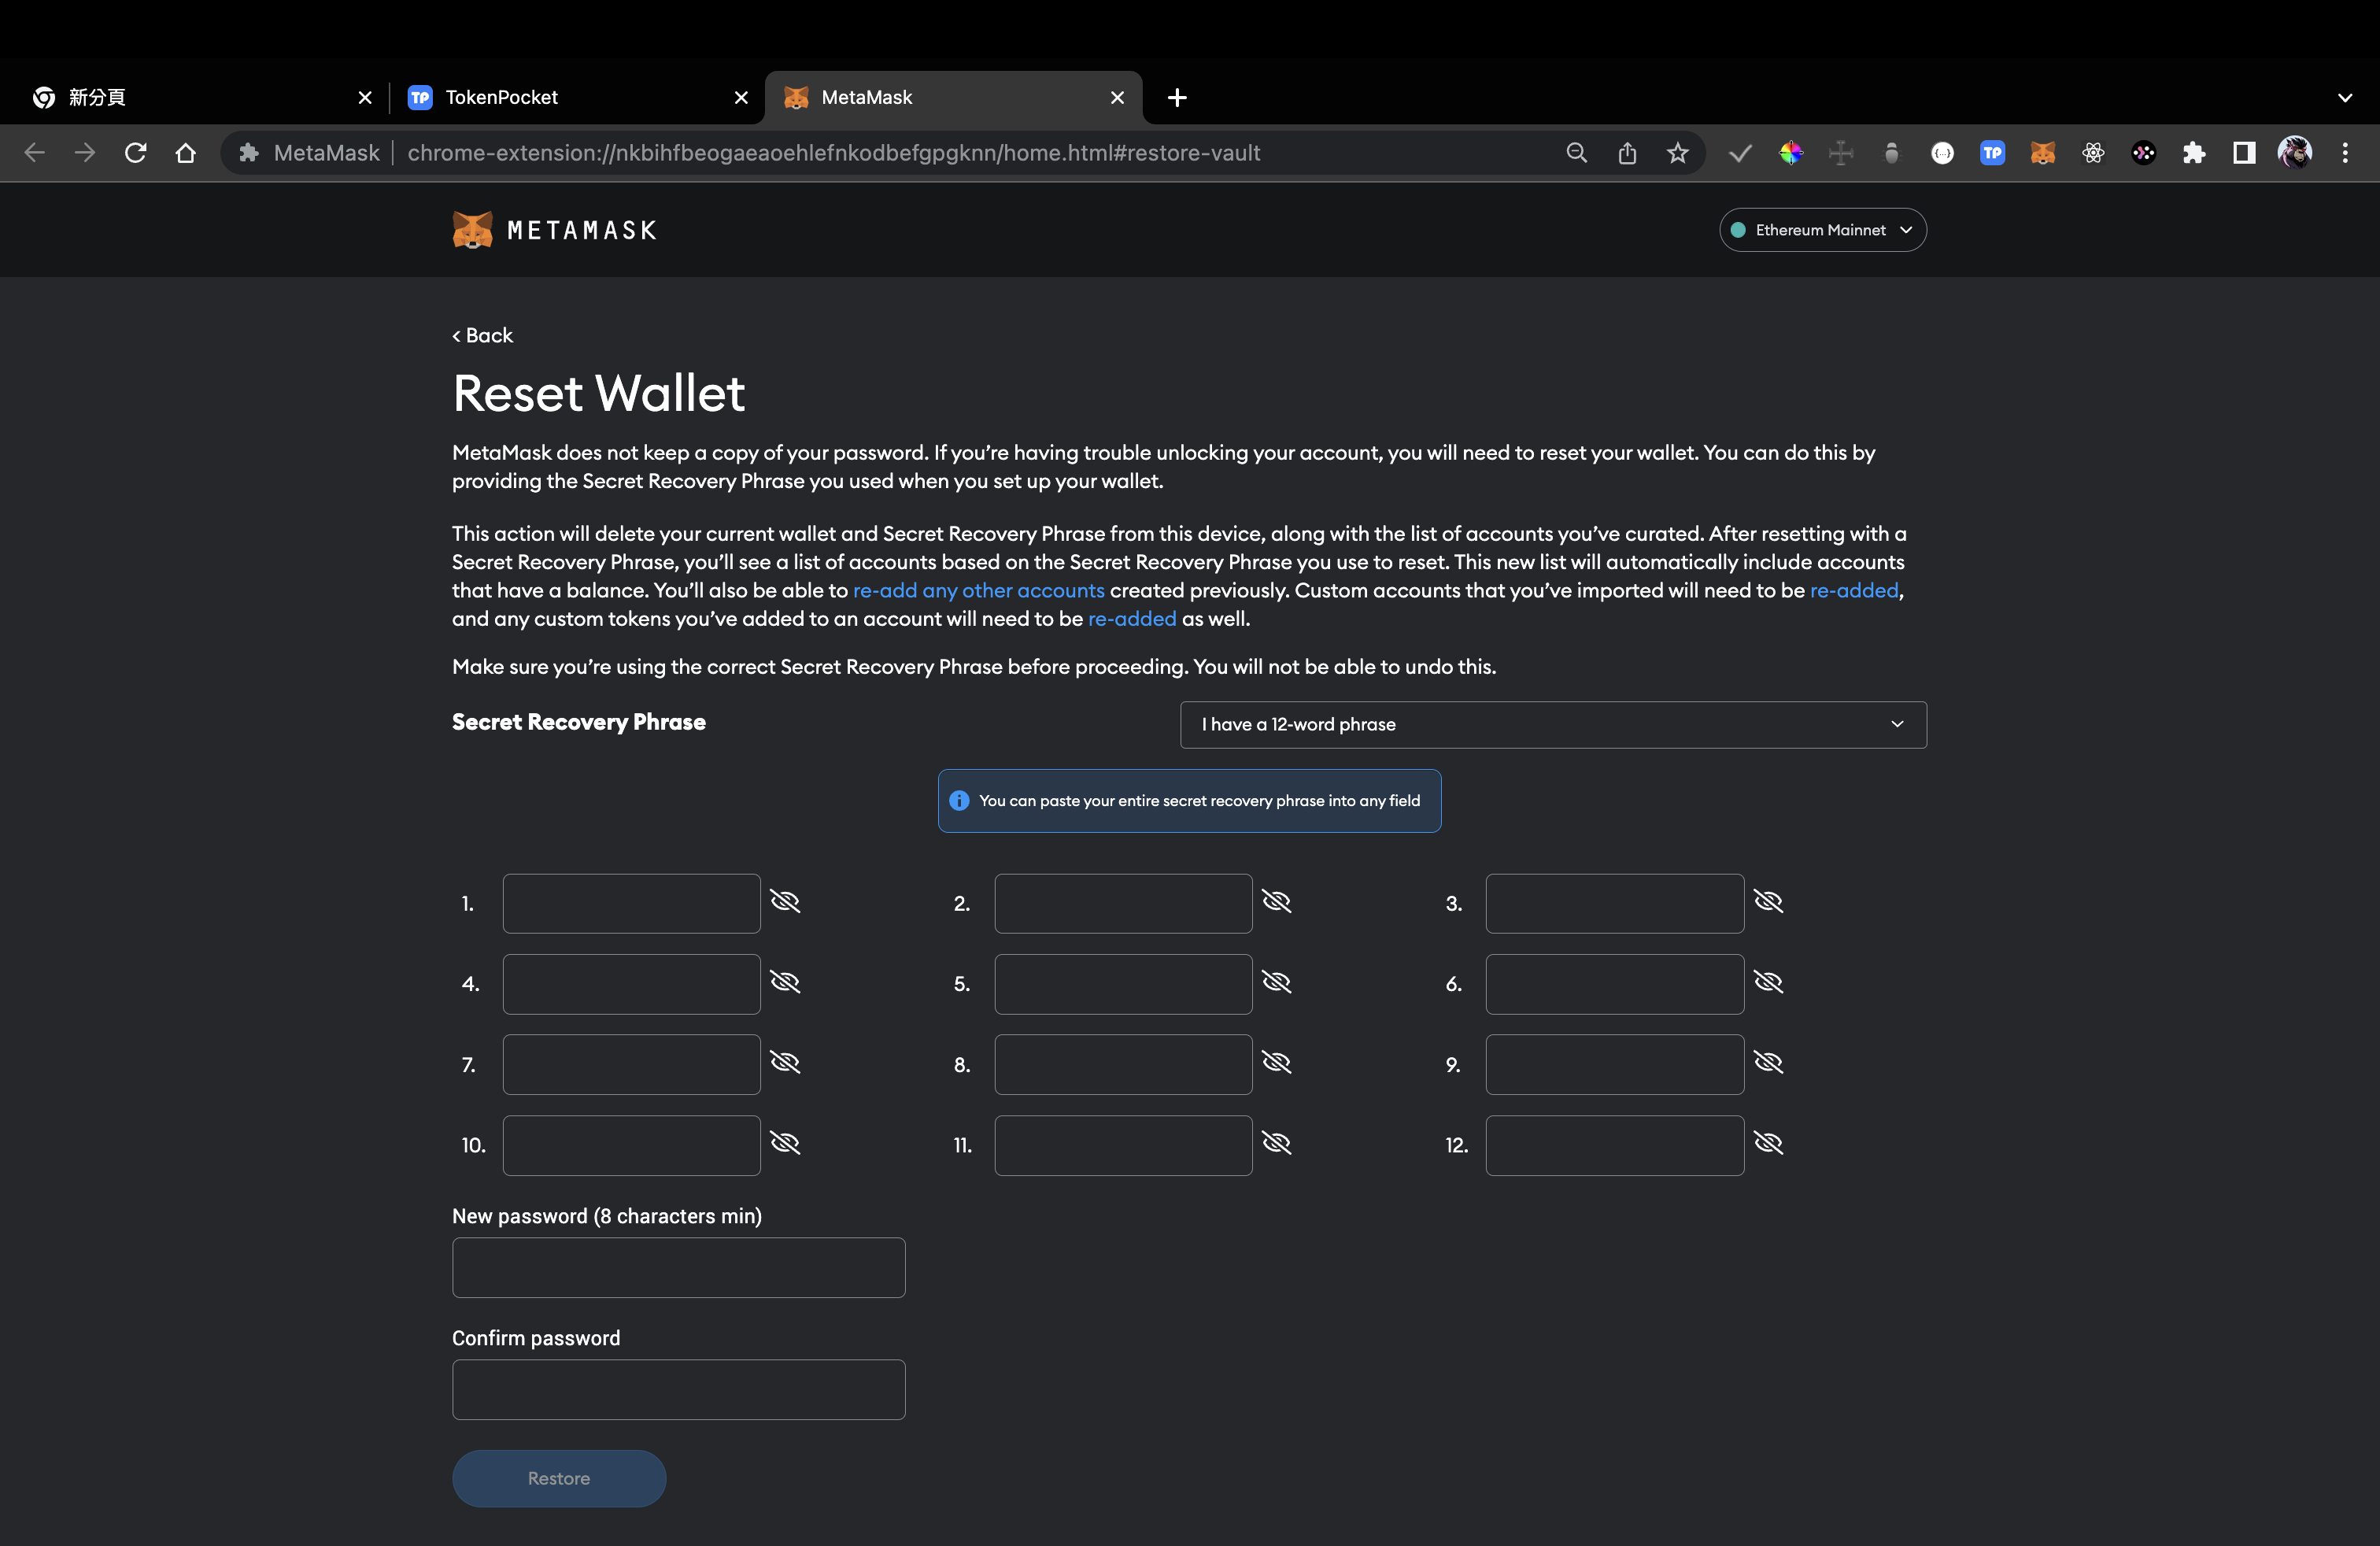Open the Extensions puzzle piece menu
2380x1546 pixels.
tap(2193, 153)
